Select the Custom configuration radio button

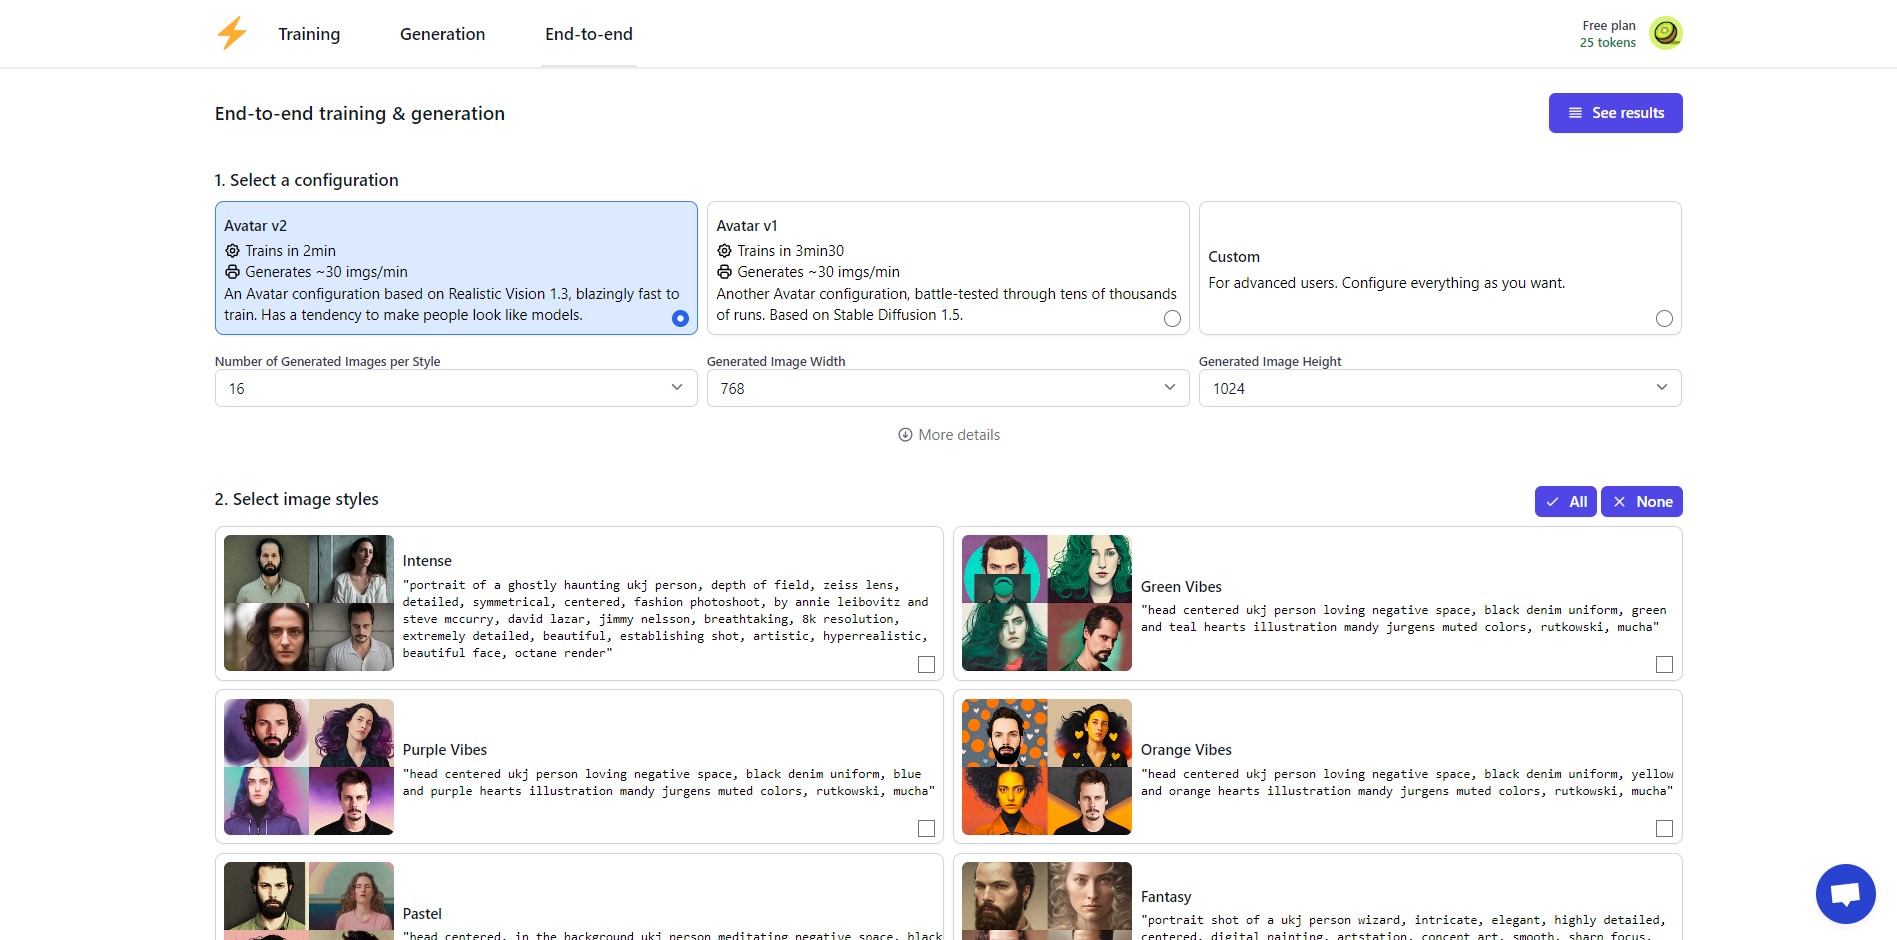[1664, 318]
